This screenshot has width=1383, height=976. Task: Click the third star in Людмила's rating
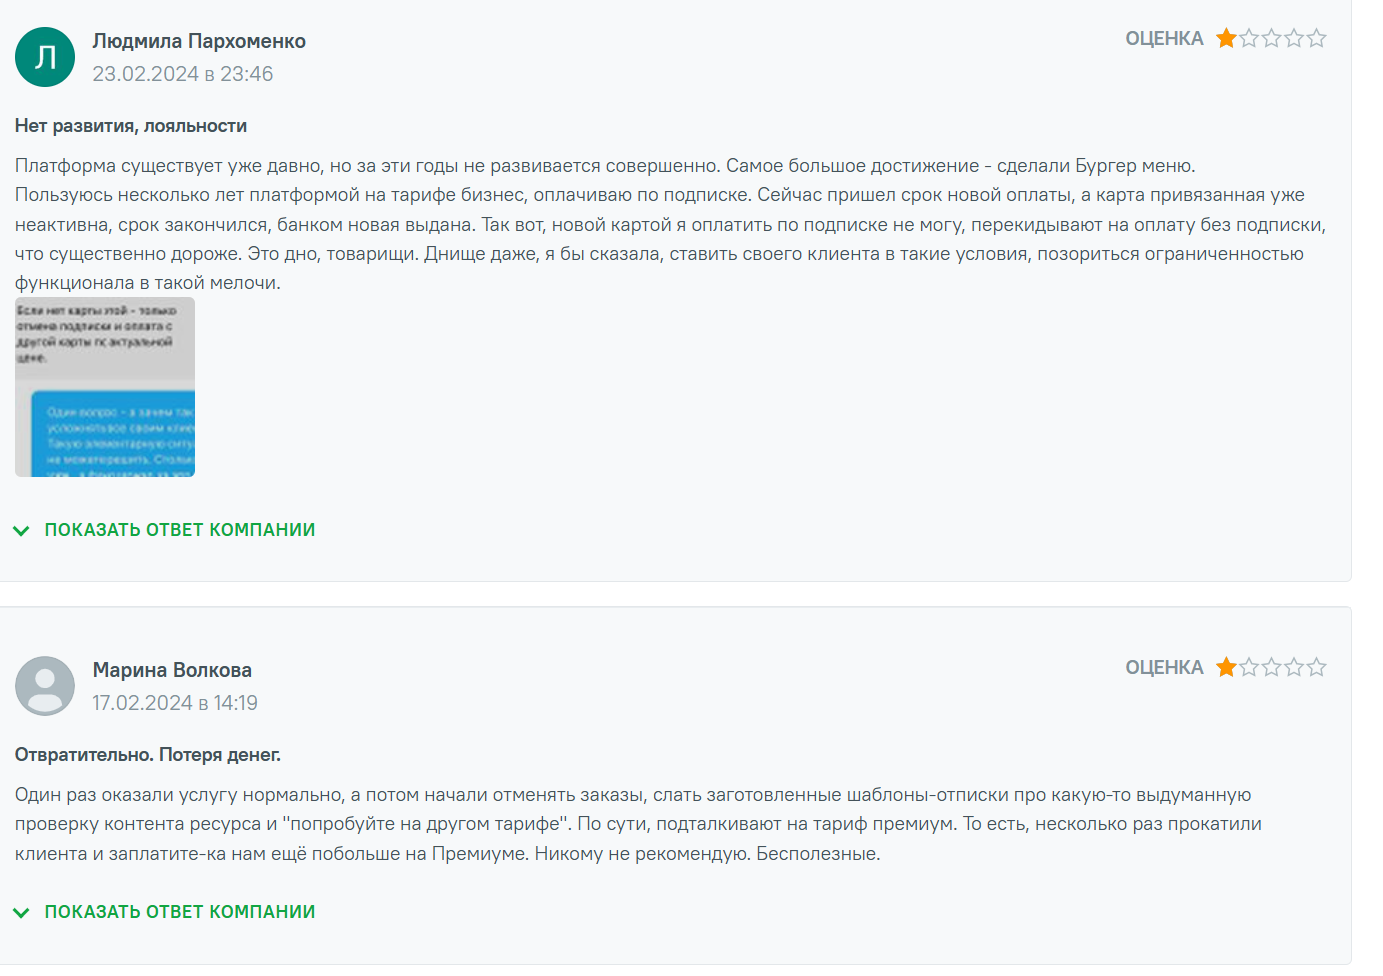point(1271,39)
